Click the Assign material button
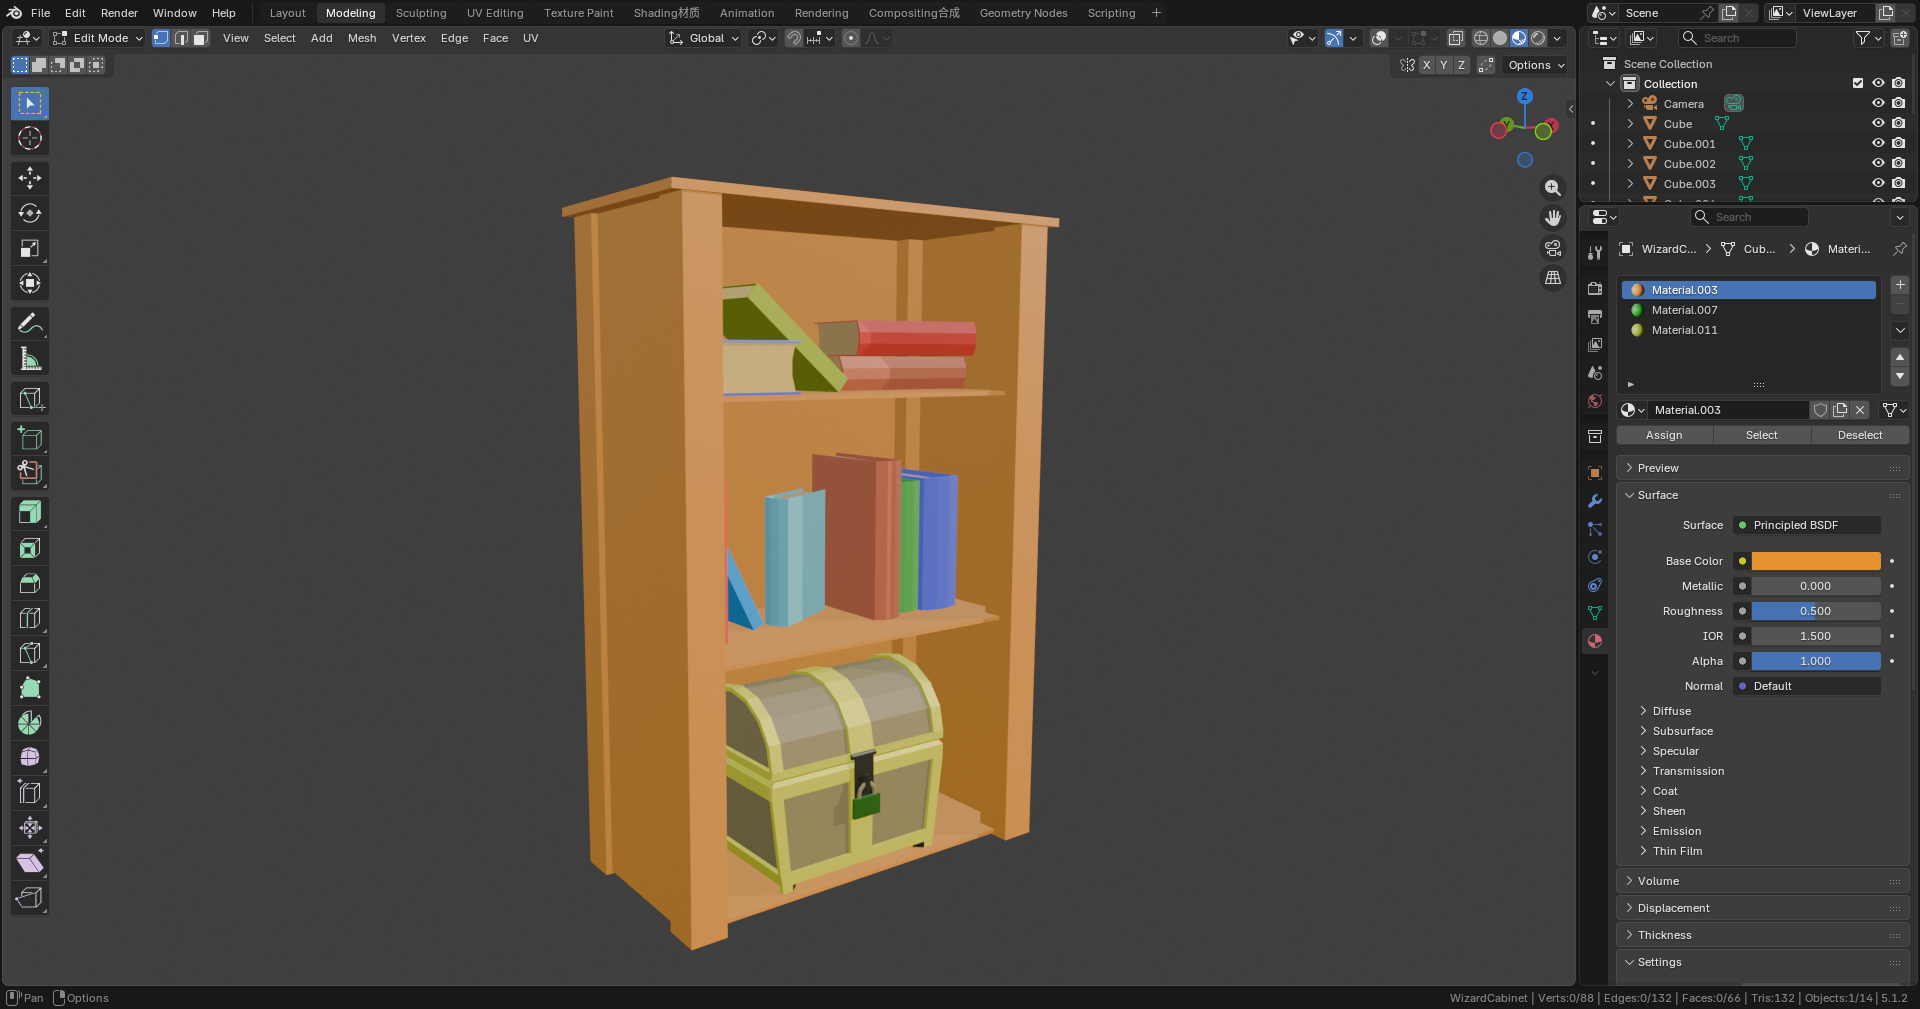1920x1009 pixels. click(x=1664, y=435)
